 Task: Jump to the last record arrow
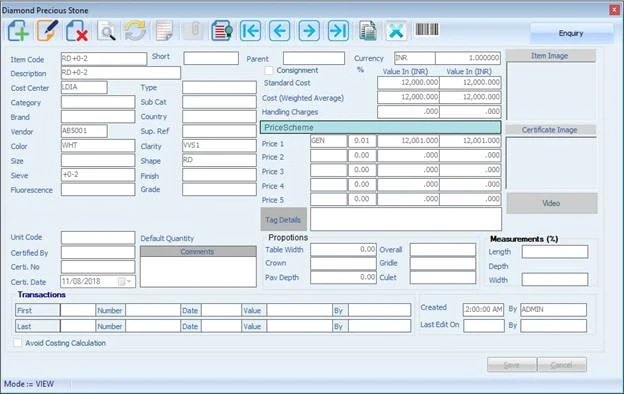tap(338, 31)
